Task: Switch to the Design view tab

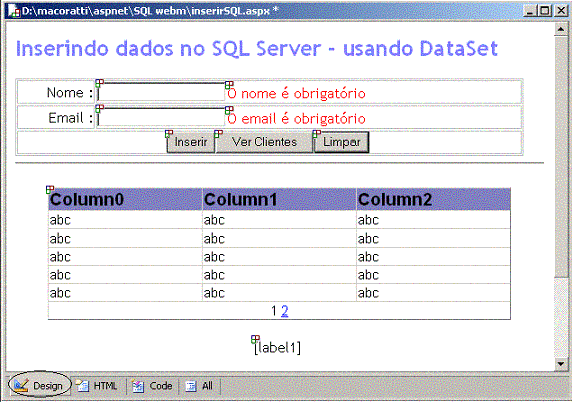Action: tap(39, 386)
